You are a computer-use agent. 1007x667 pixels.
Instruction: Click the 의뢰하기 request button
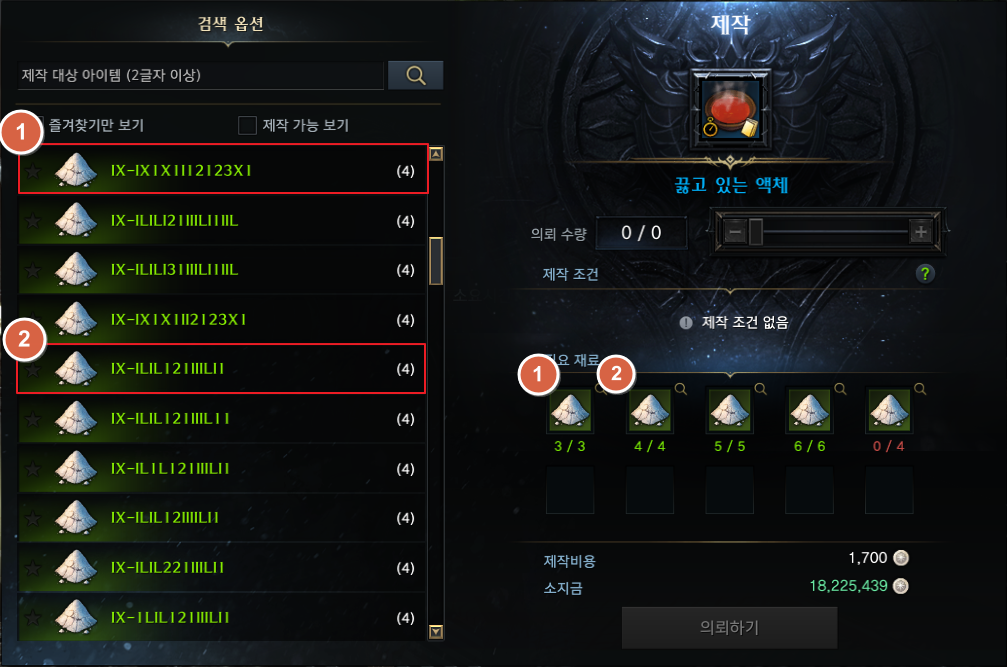point(730,627)
